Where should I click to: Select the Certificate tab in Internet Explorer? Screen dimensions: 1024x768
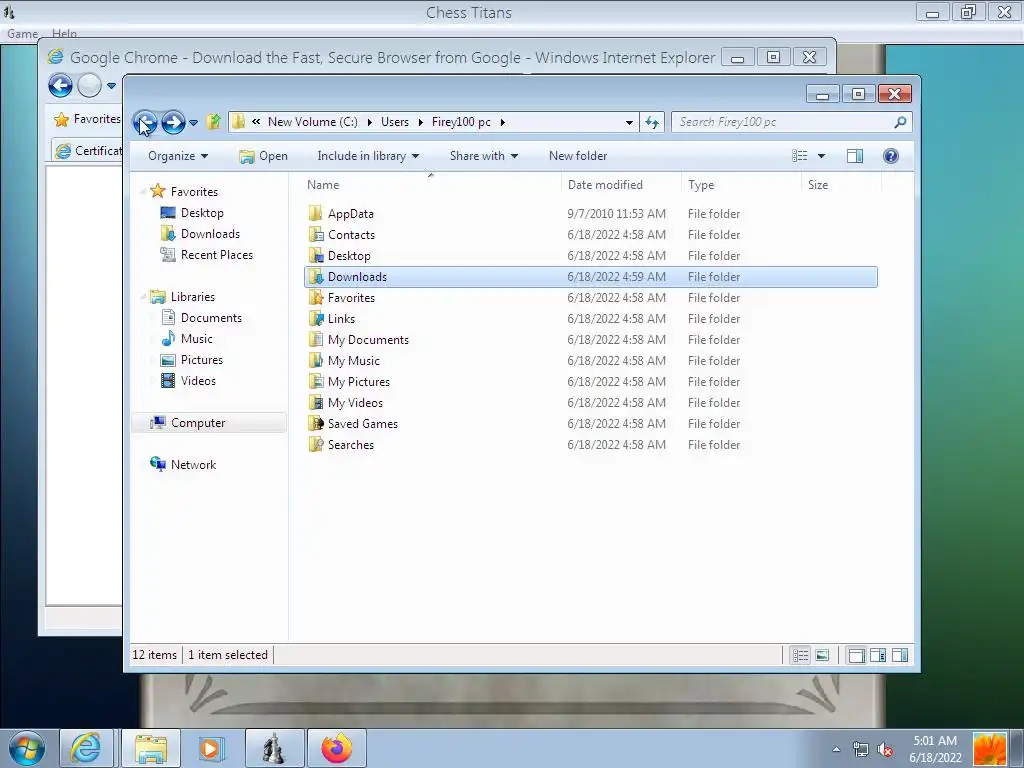(88, 151)
